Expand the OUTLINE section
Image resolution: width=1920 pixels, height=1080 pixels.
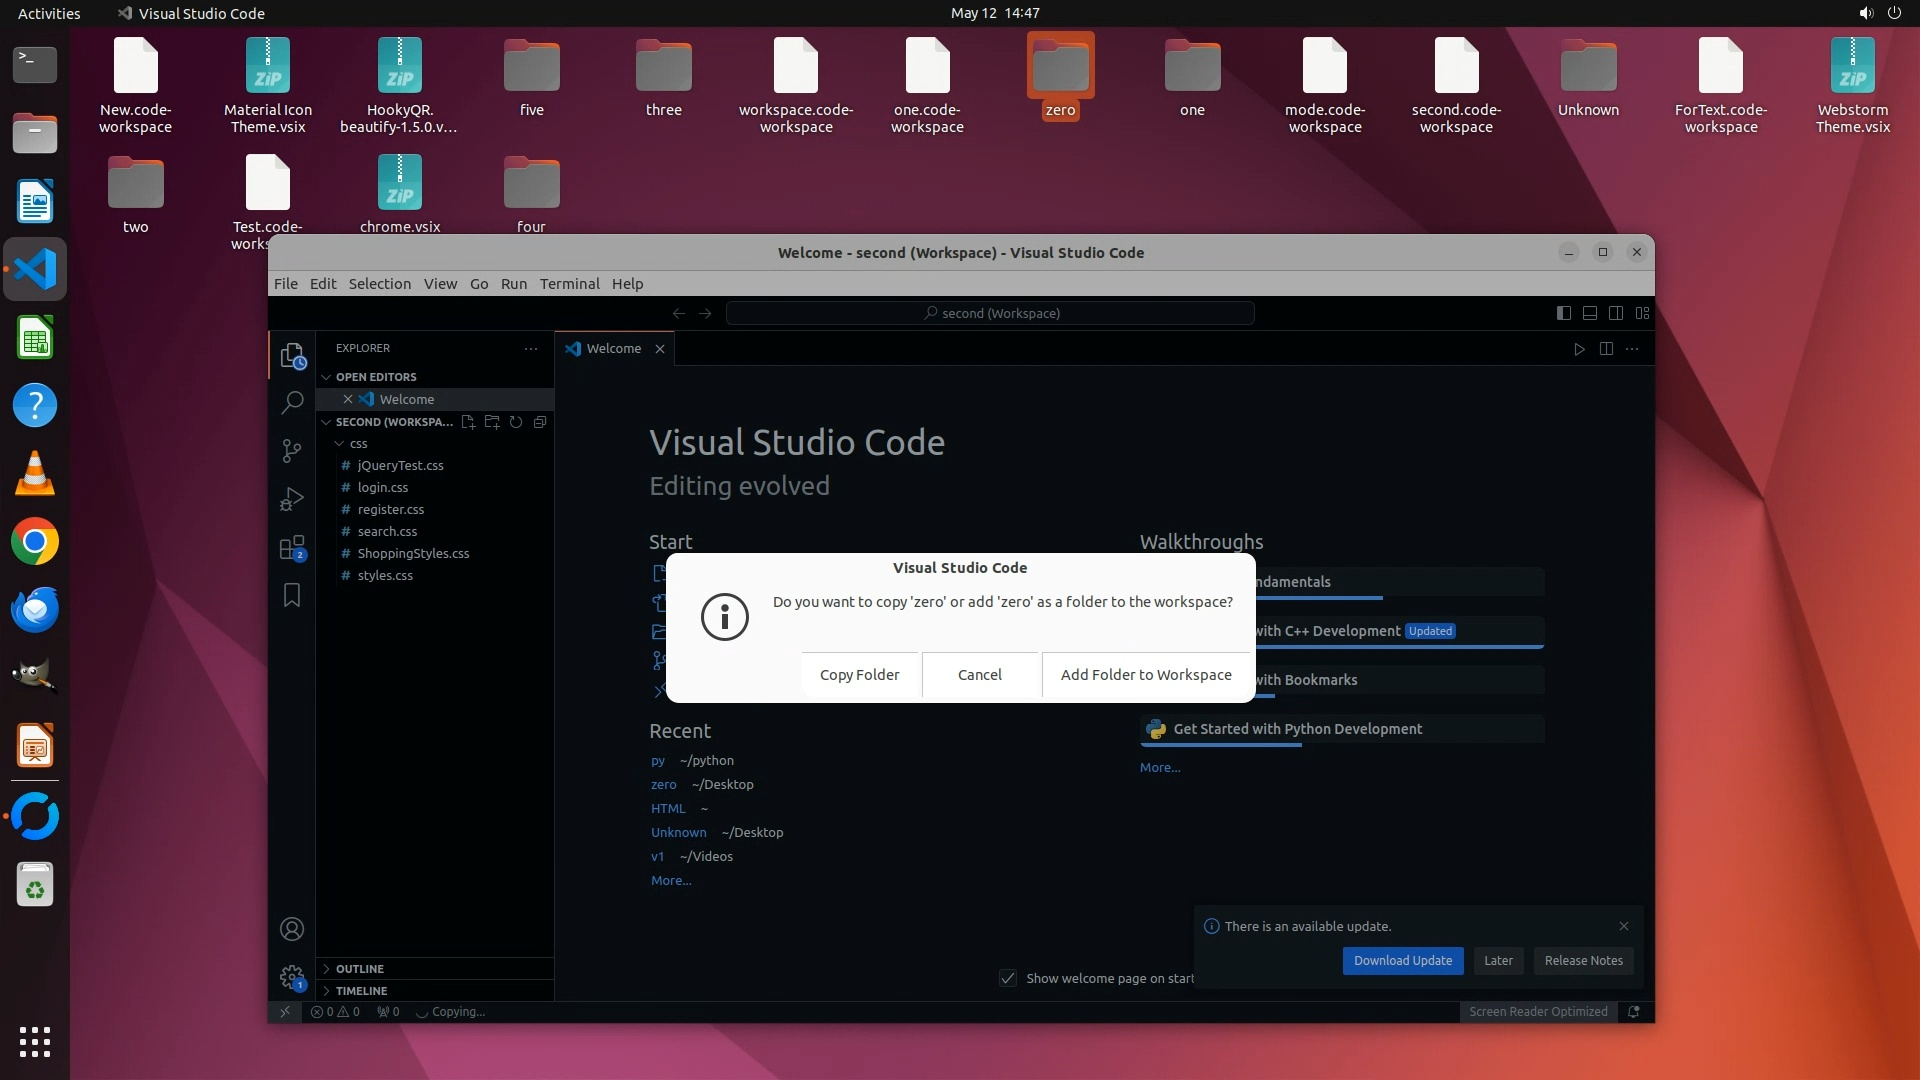360,969
